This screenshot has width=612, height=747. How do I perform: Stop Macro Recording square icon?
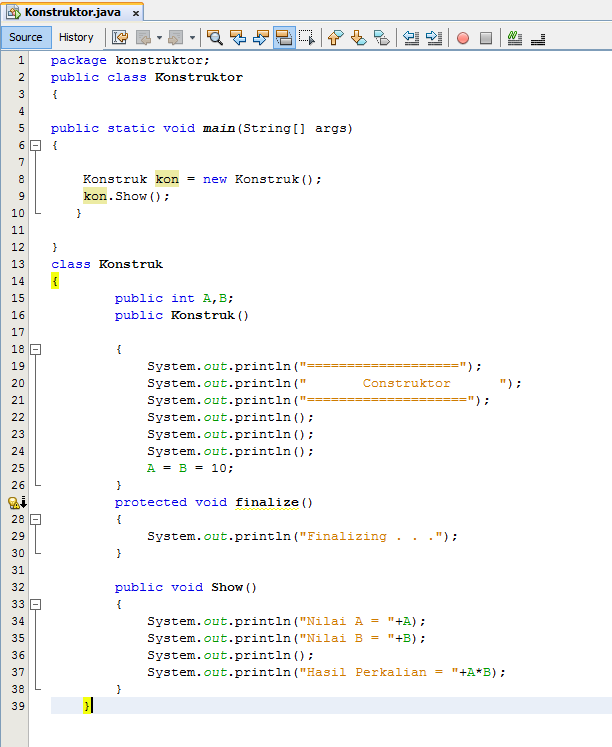coord(486,38)
